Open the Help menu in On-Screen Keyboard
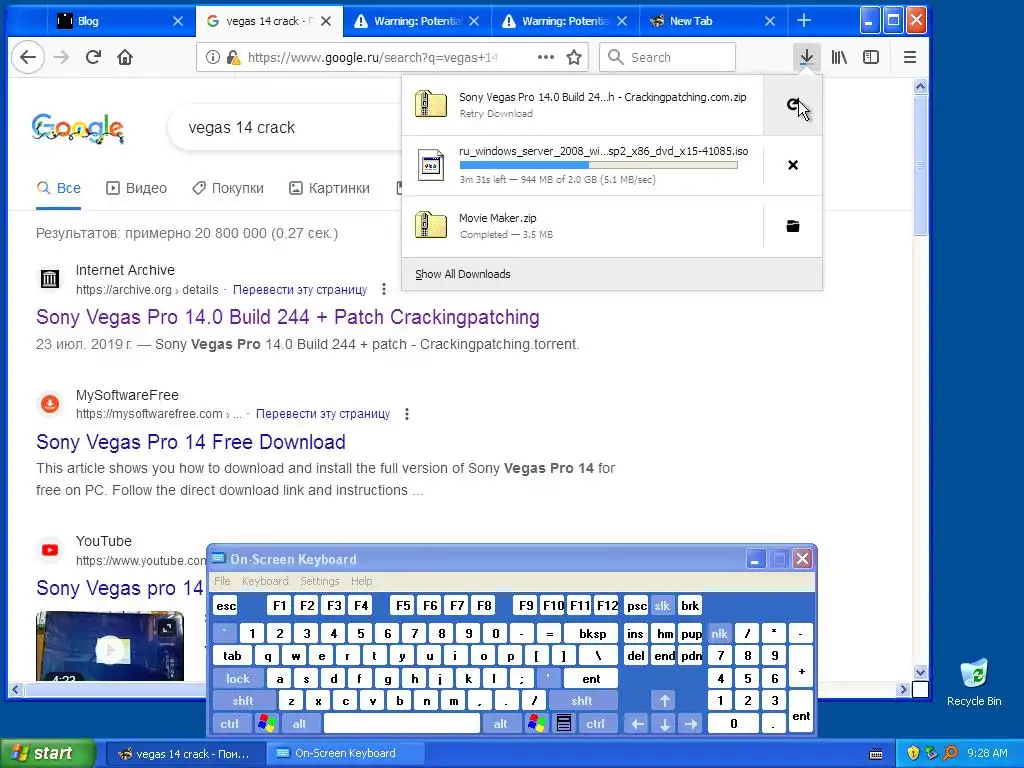This screenshot has width=1024, height=768. tap(361, 581)
